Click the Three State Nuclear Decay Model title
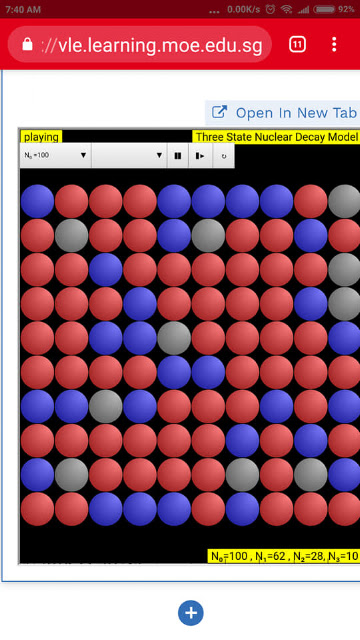 point(276,137)
